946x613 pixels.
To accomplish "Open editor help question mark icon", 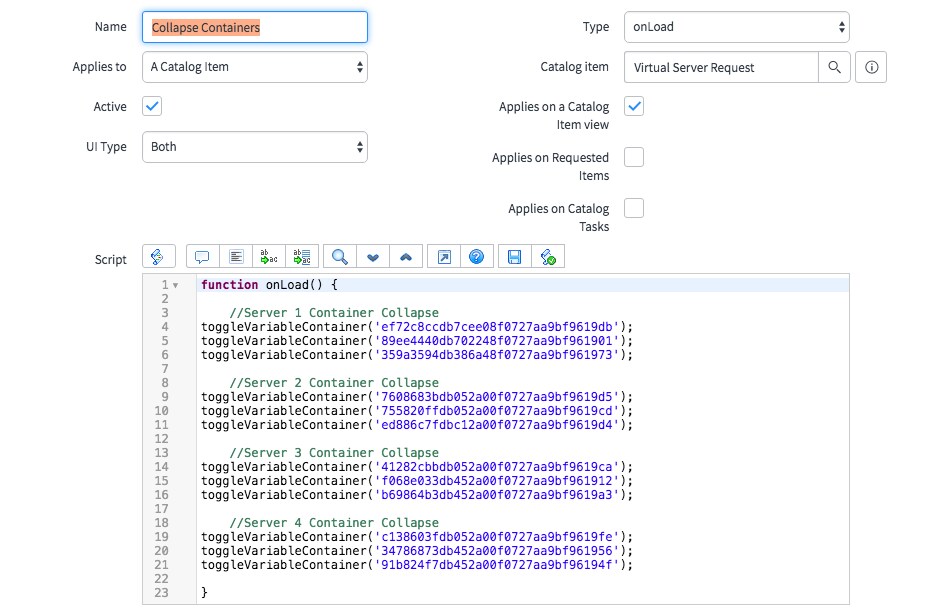I will click(477, 256).
